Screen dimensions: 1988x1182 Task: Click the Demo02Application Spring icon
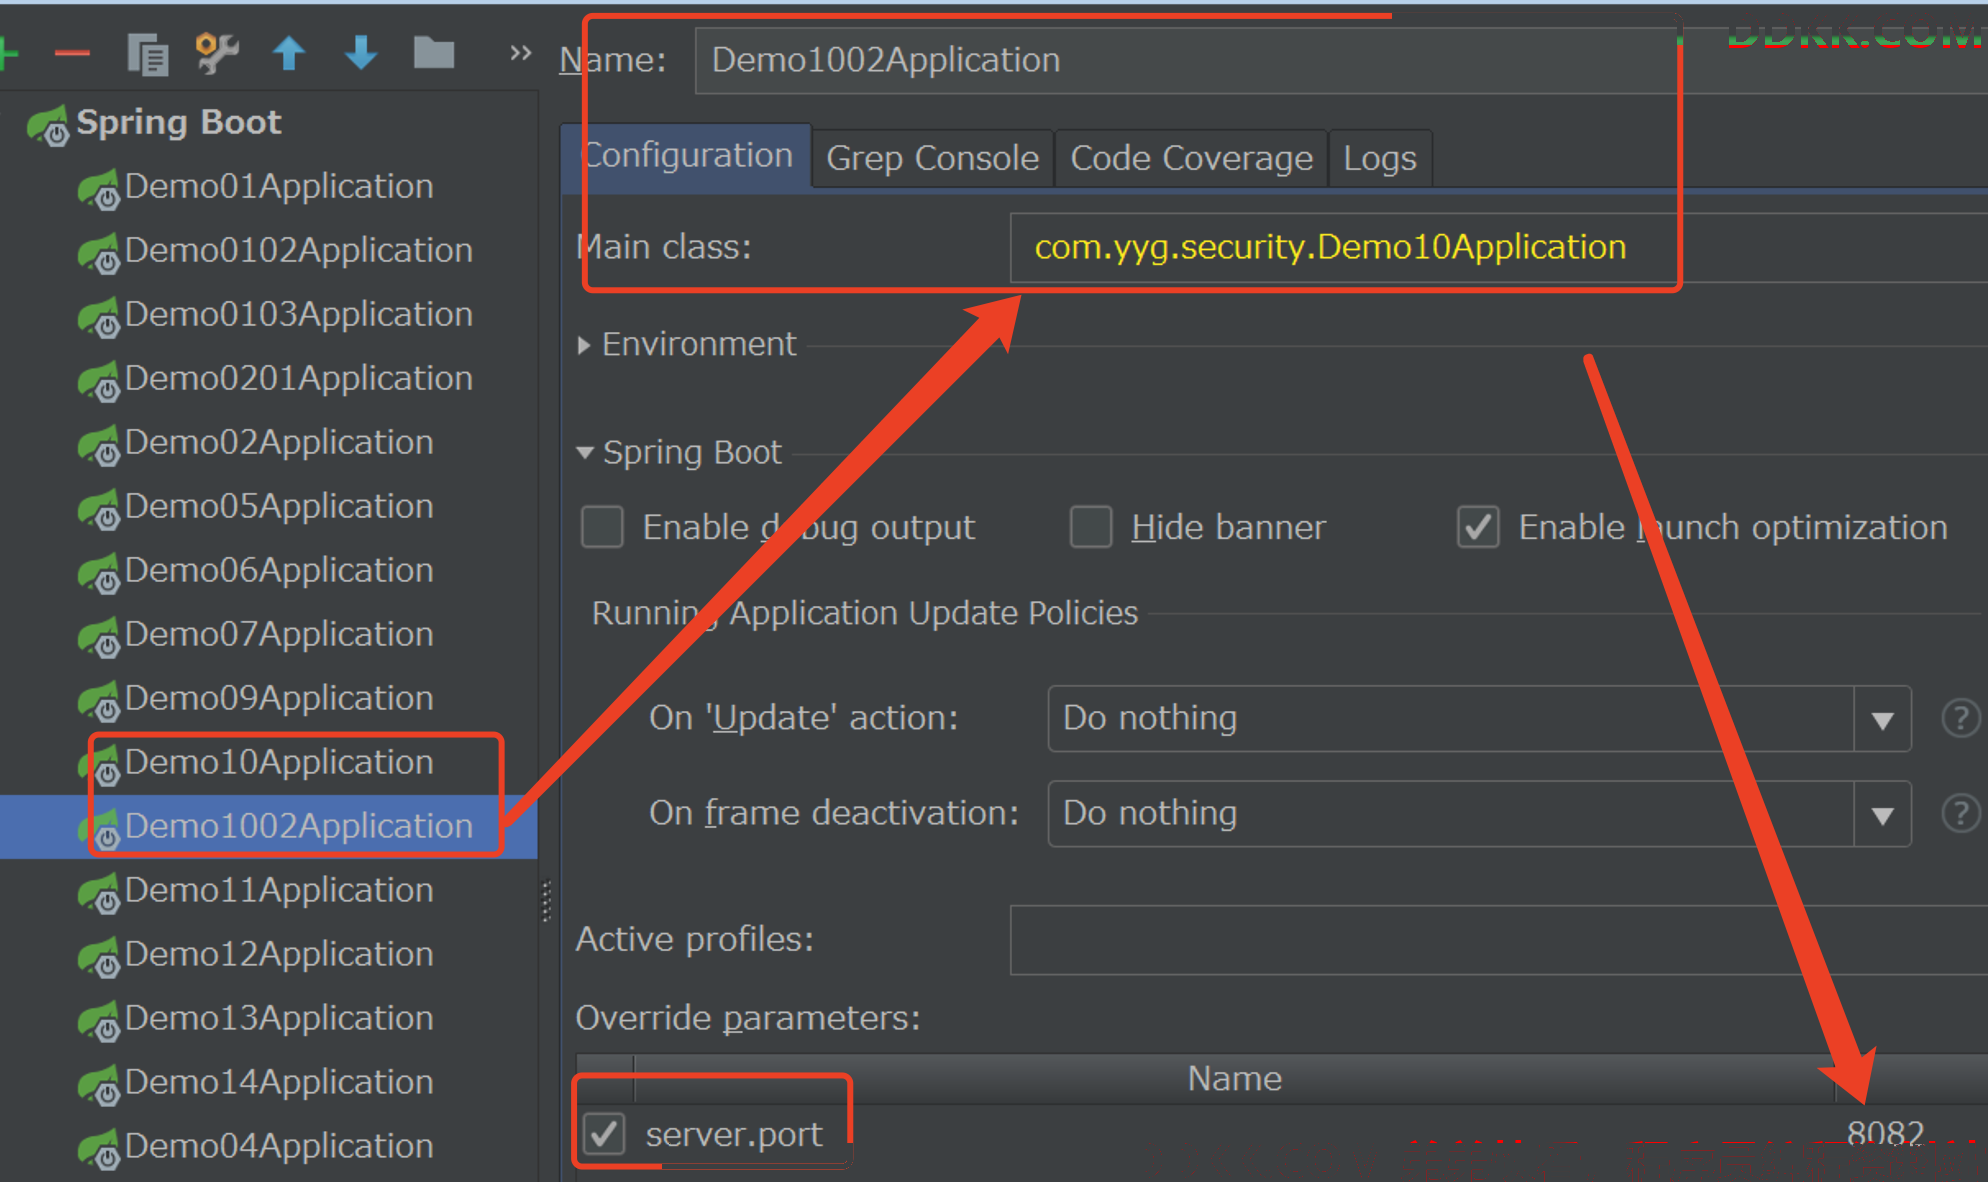pos(99,445)
